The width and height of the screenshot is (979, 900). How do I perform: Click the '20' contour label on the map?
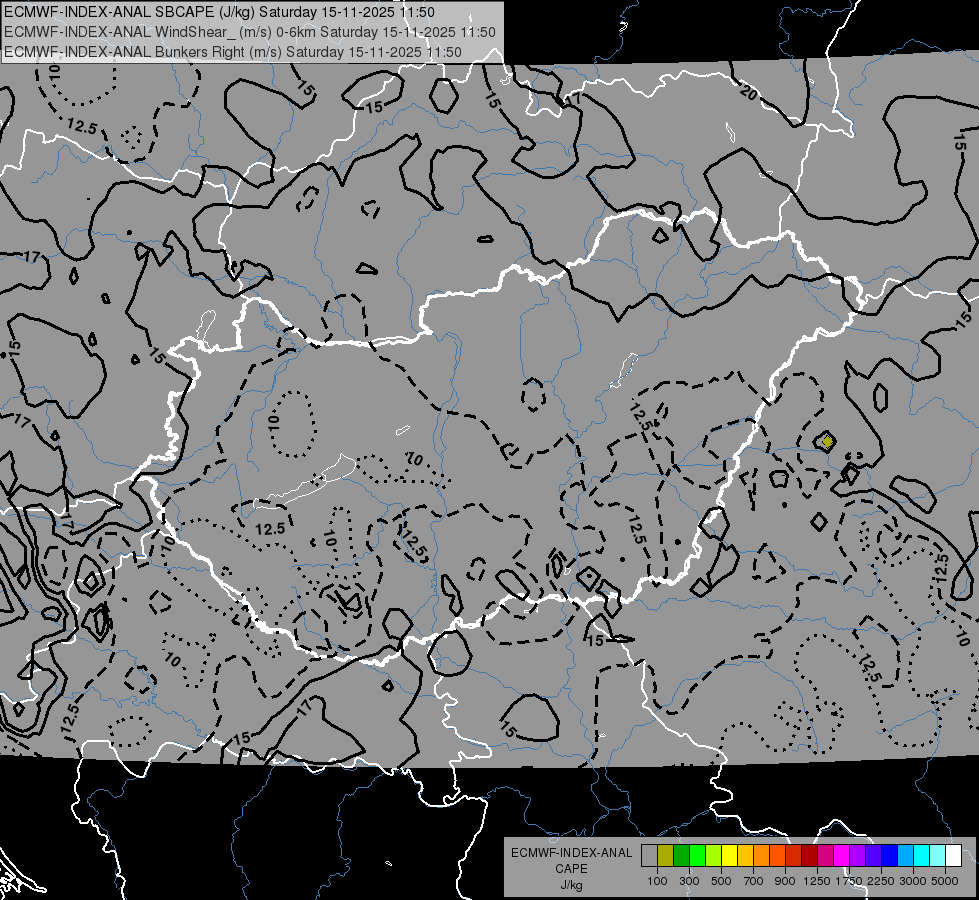pos(748,92)
